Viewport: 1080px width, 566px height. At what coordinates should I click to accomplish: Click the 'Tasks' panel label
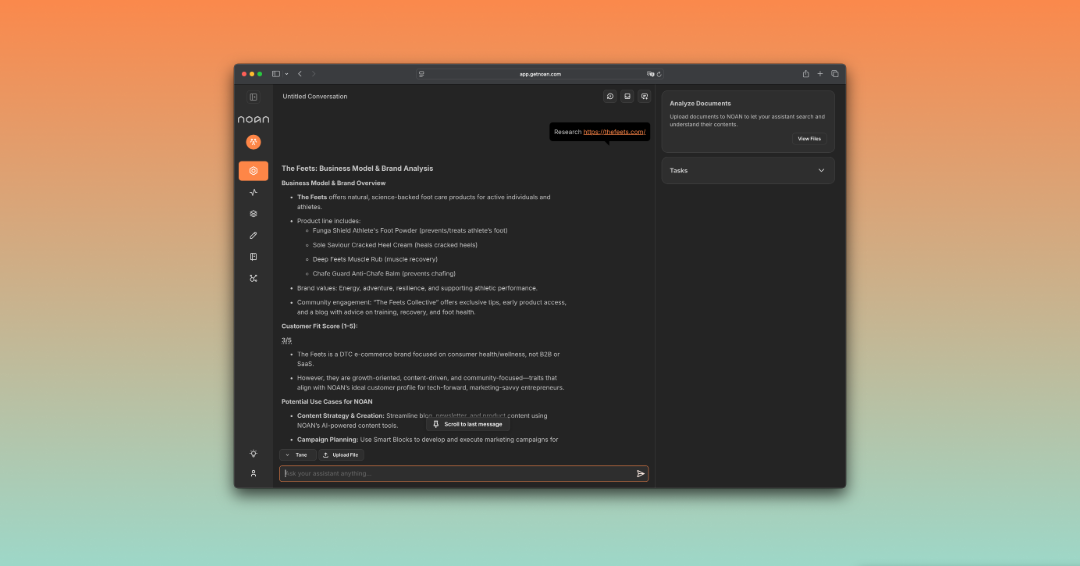coord(678,171)
